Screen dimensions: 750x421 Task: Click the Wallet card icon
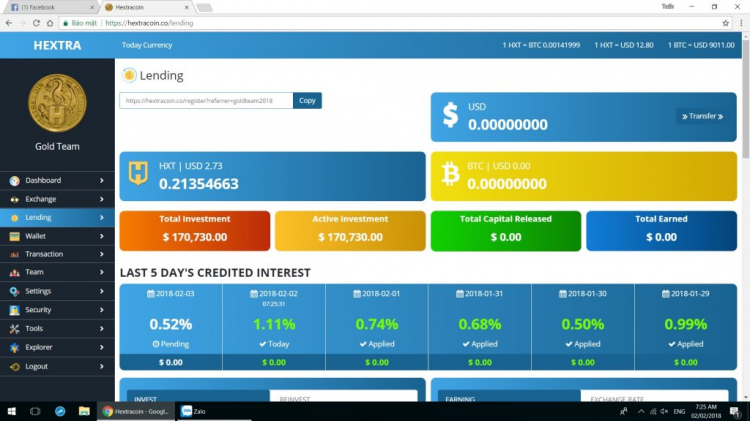[14, 236]
